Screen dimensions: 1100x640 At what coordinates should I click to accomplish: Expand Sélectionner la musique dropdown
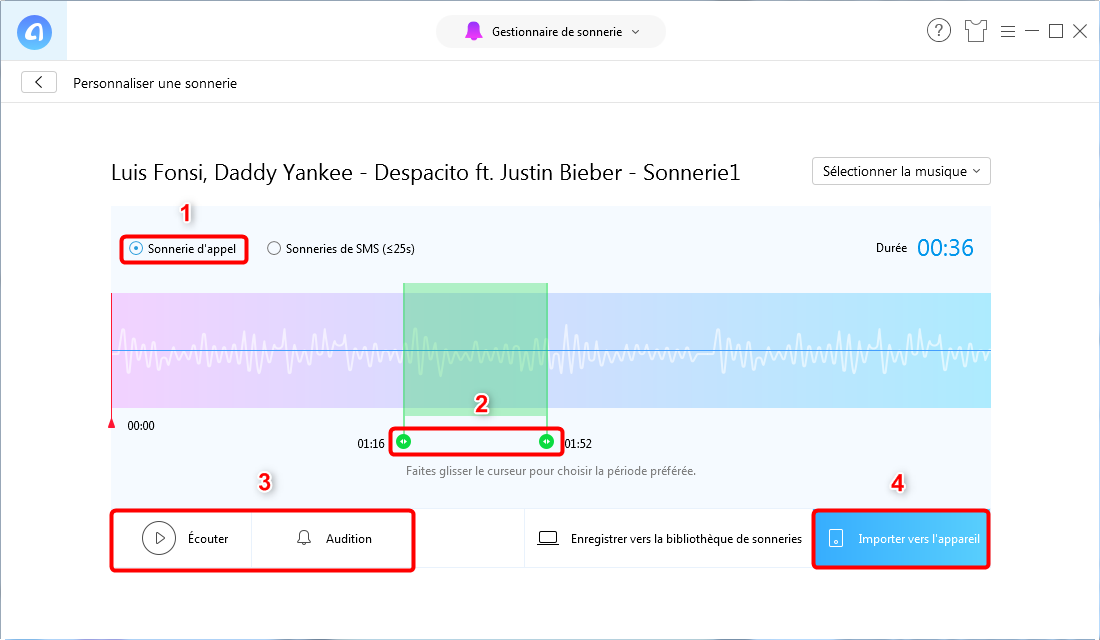pyautogui.click(x=901, y=171)
